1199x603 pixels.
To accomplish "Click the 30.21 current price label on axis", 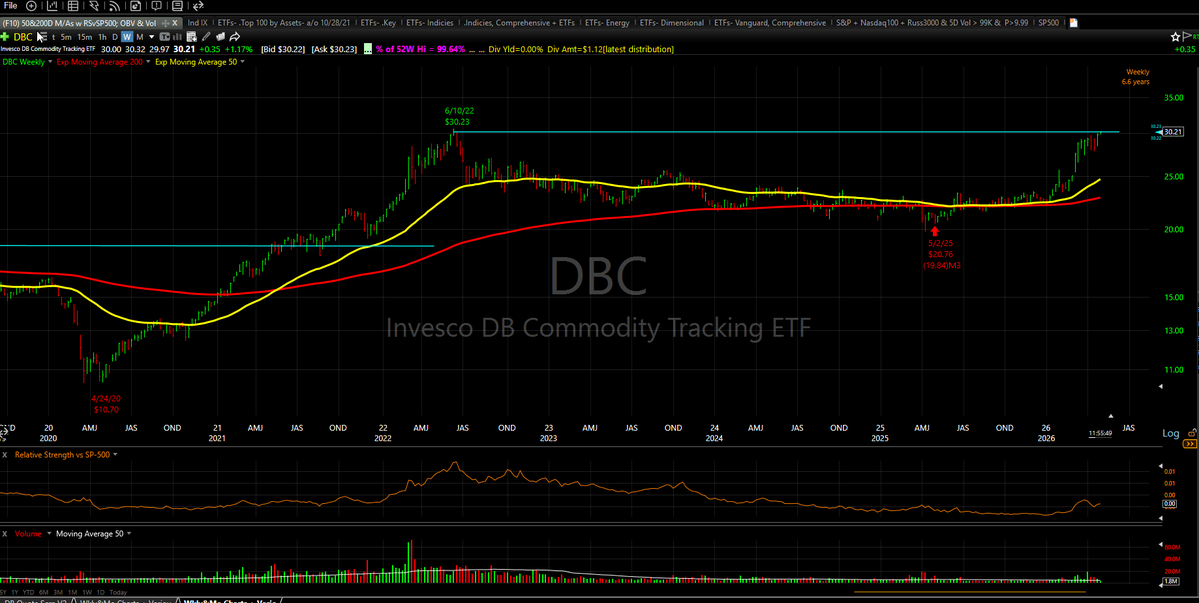I will coord(1173,131).
